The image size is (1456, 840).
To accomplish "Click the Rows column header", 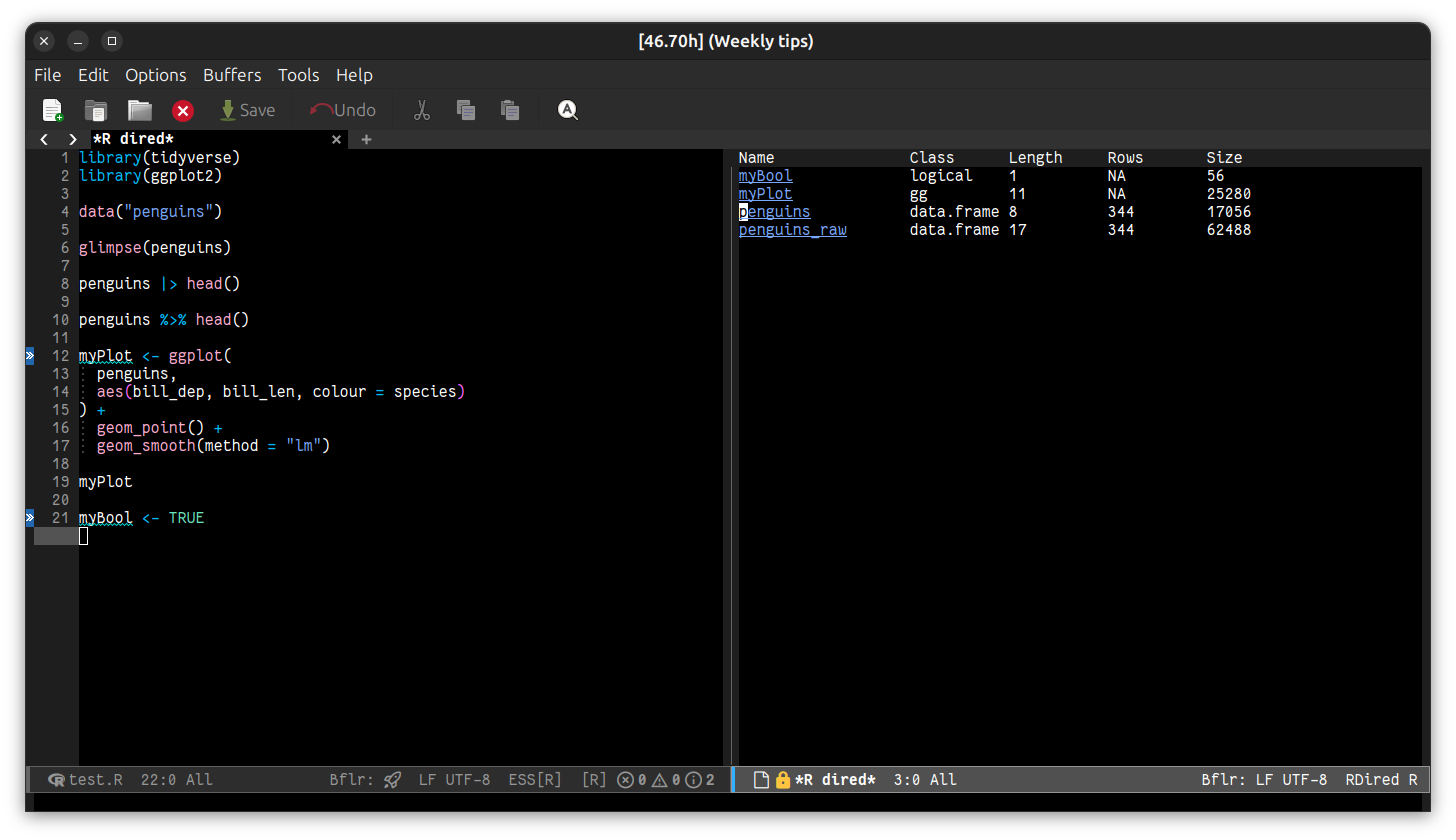I will pyautogui.click(x=1125, y=158).
